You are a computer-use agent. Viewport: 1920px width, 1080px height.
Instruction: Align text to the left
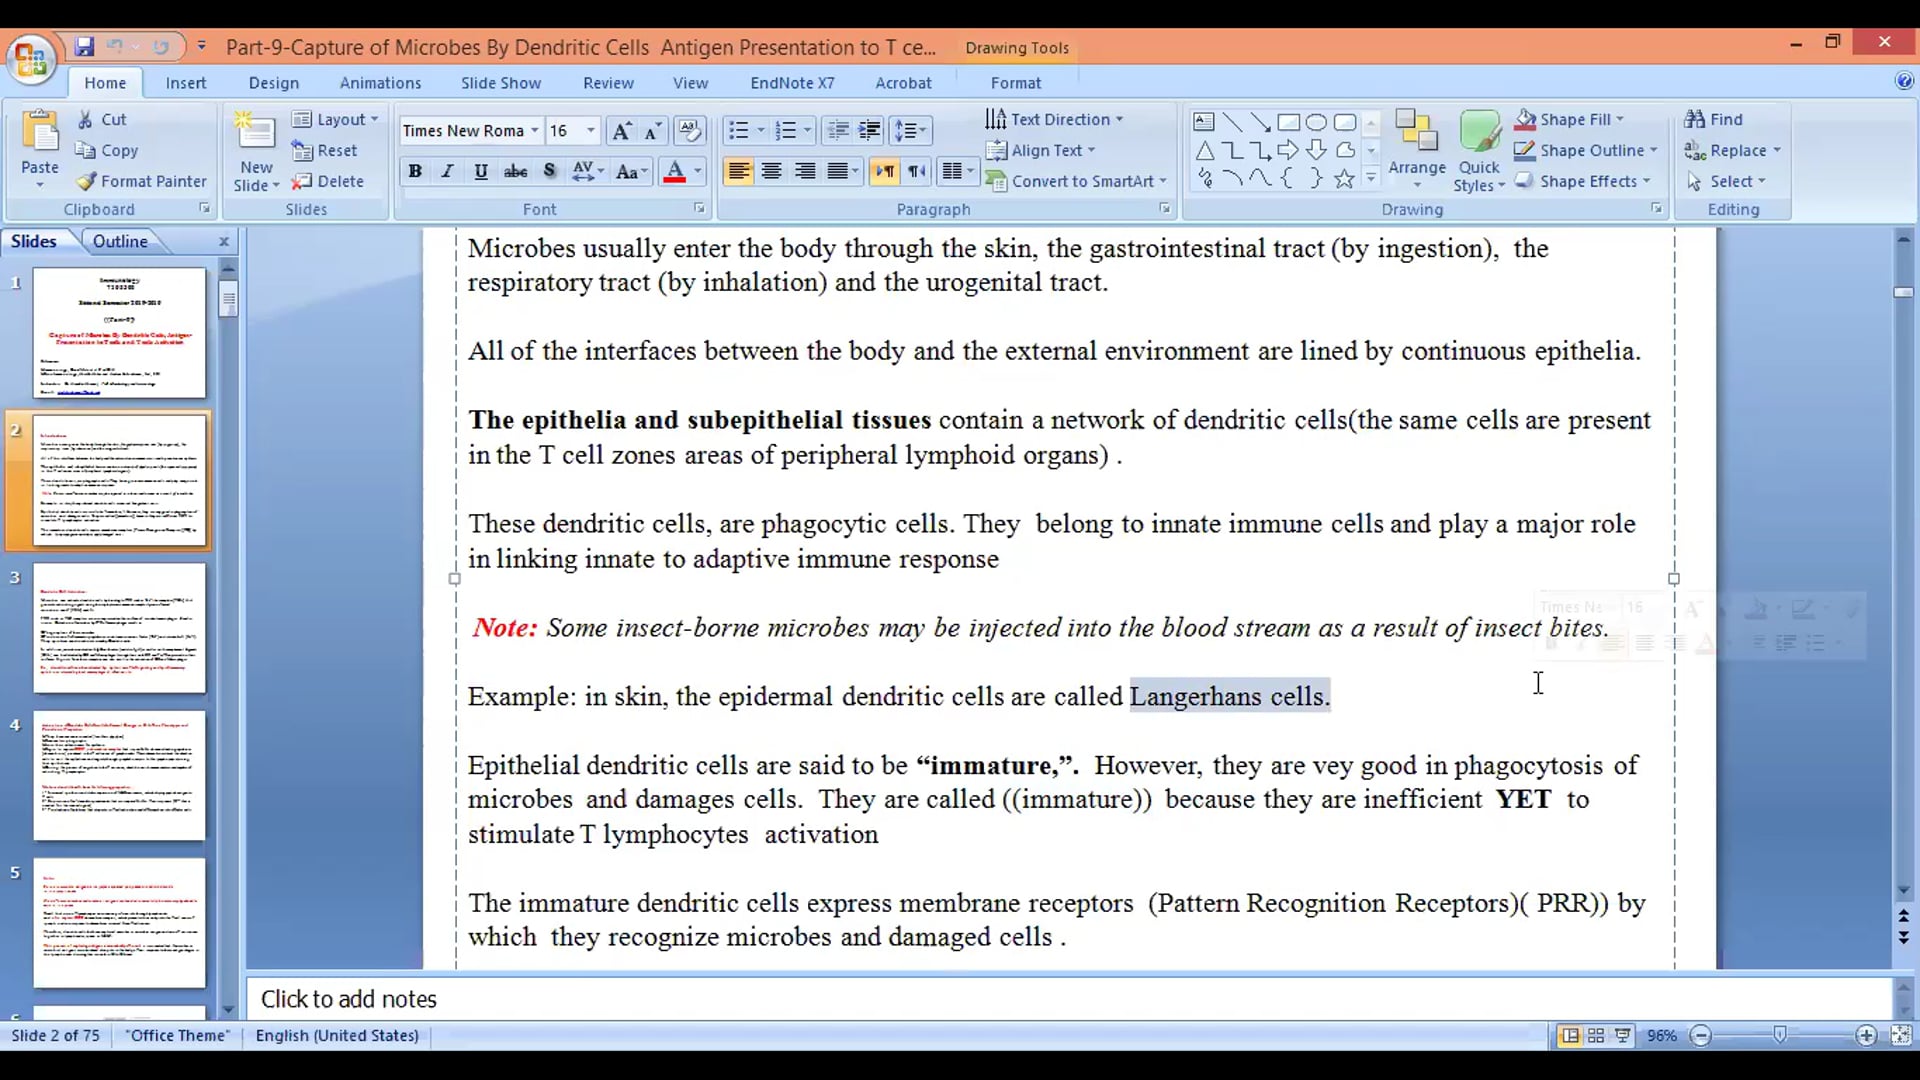pos(739,172)
